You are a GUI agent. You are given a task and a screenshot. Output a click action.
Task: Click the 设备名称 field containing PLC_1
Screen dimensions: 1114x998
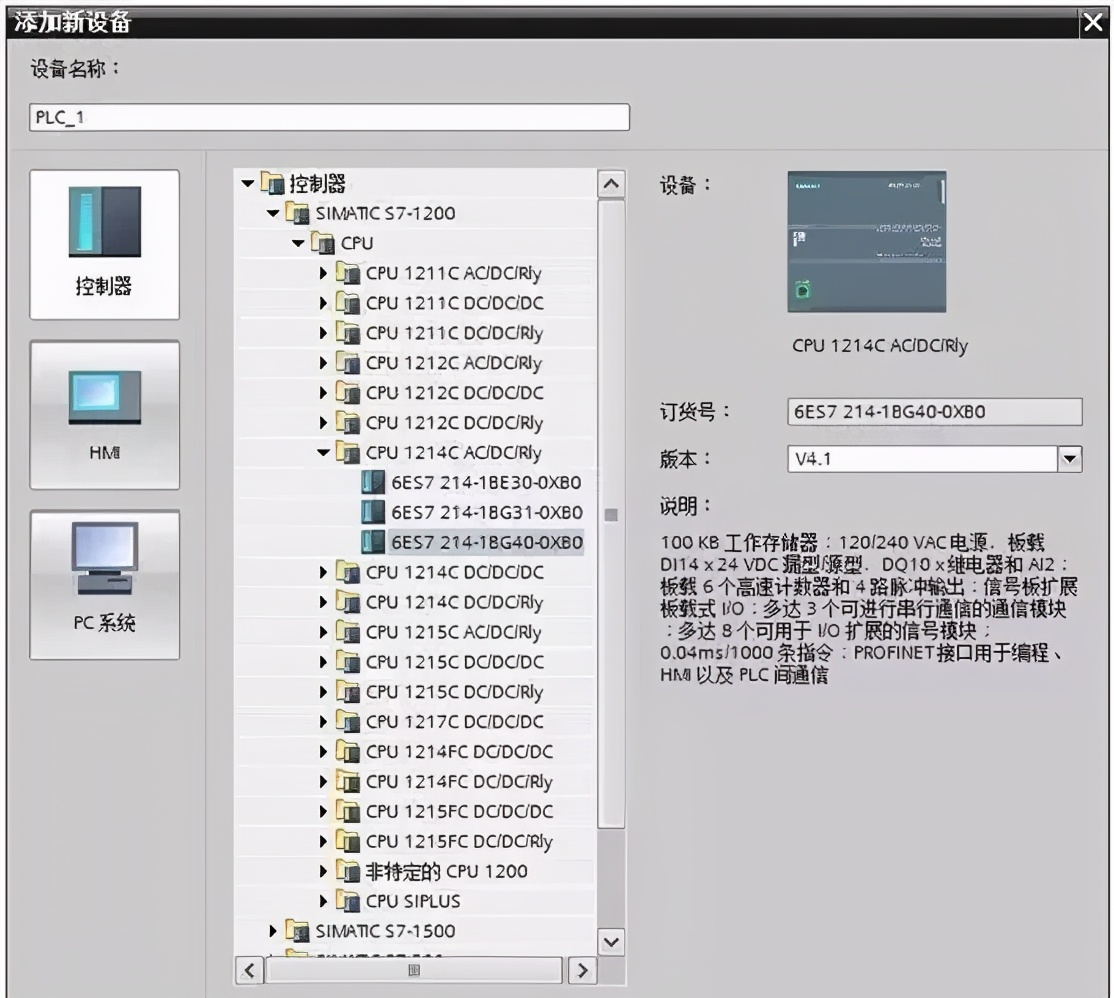pyautogui.click(x=329, y=117)
